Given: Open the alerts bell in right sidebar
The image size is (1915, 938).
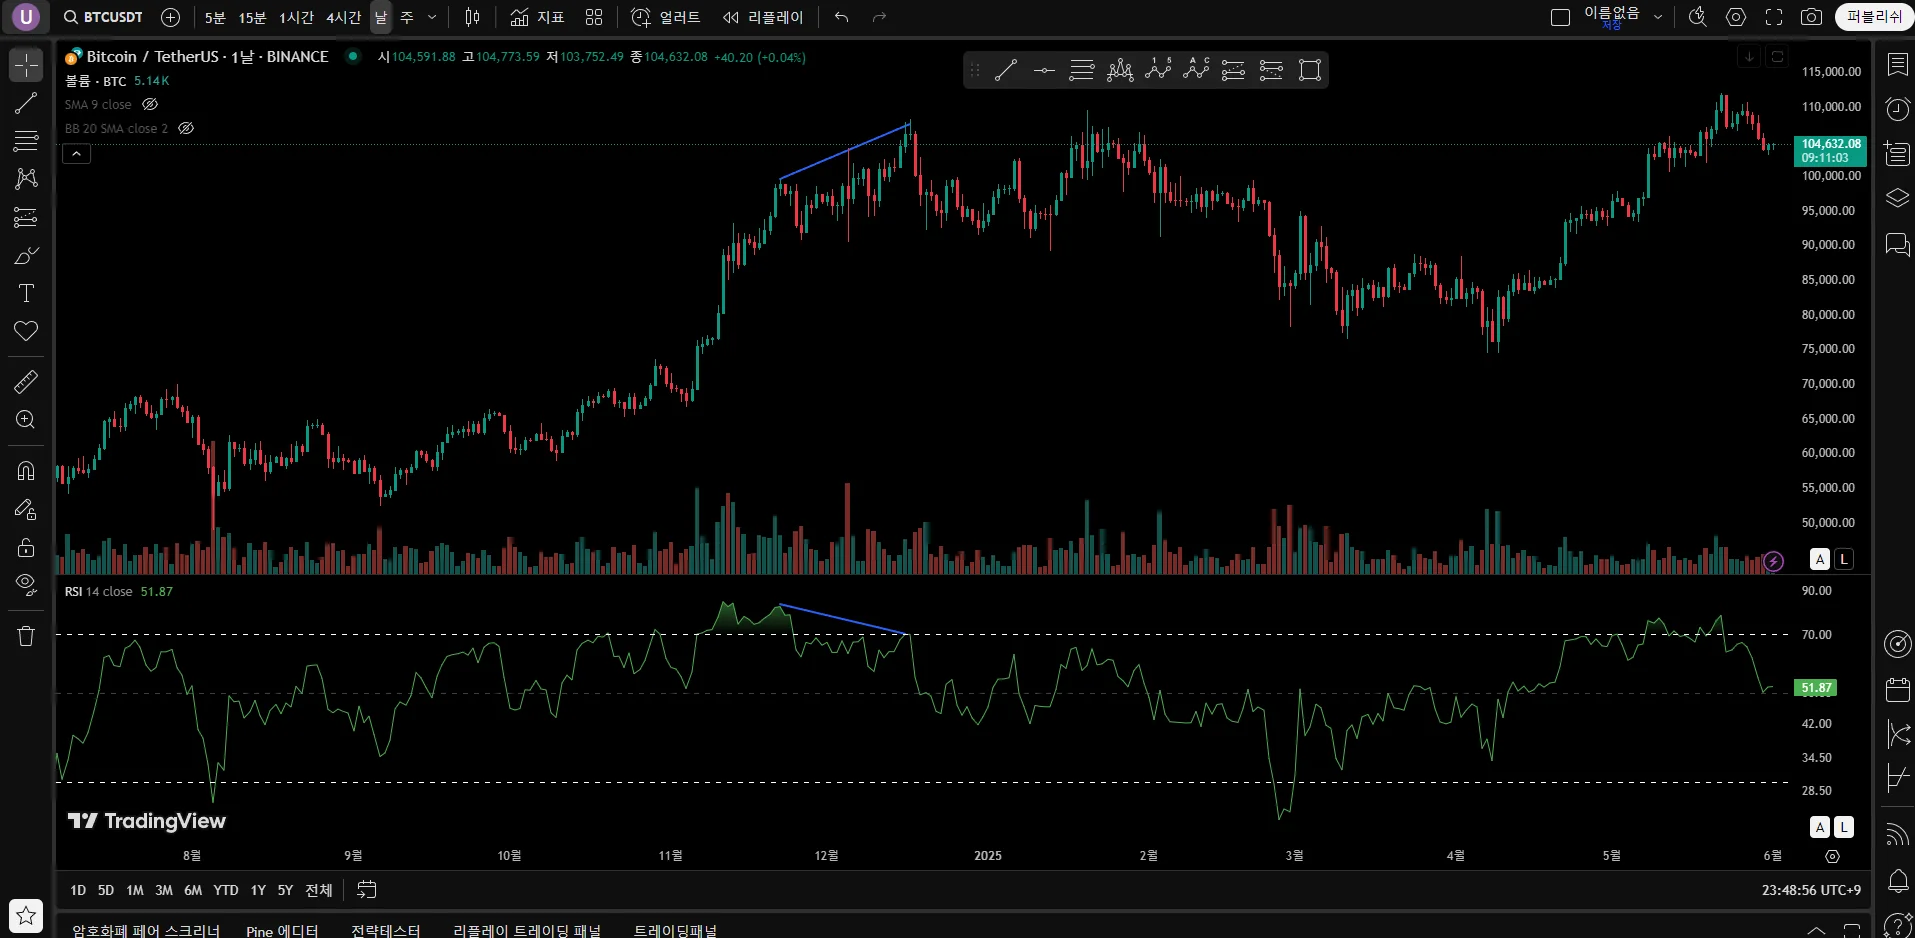Looking at the screenshot, I should (x=1897, y=881).
